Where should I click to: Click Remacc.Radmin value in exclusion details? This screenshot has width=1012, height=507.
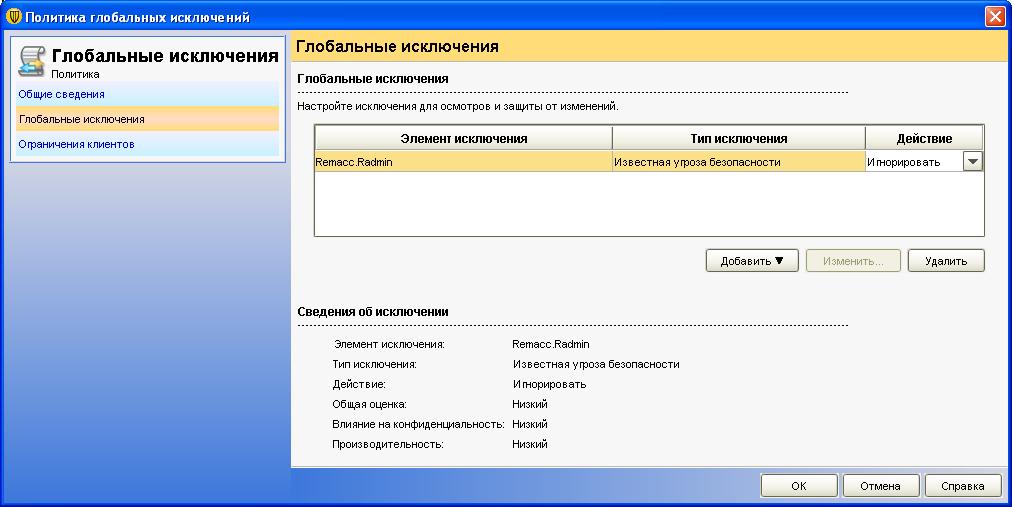(551, 344)
